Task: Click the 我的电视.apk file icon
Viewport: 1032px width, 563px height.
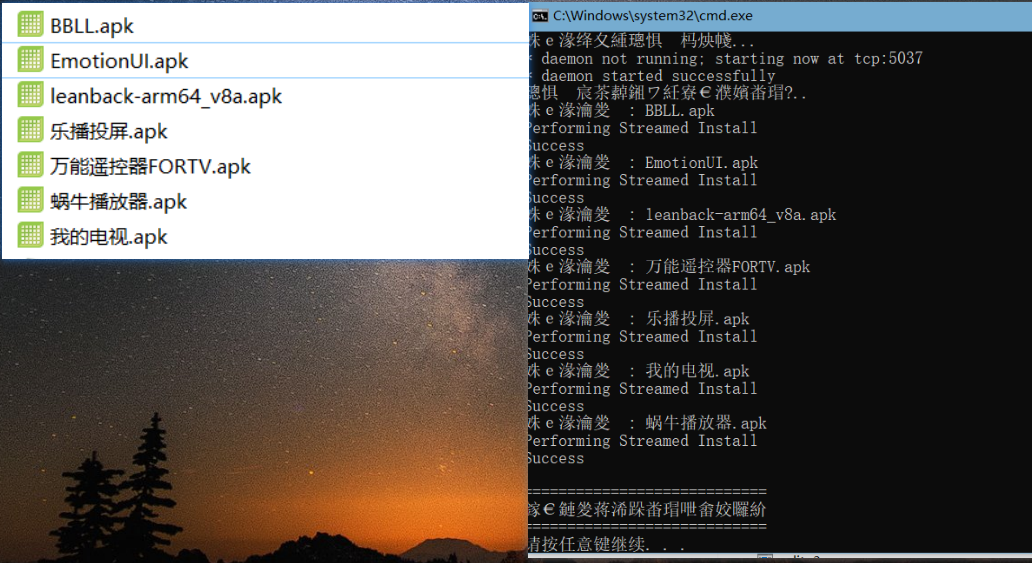Action: [30, 236]
